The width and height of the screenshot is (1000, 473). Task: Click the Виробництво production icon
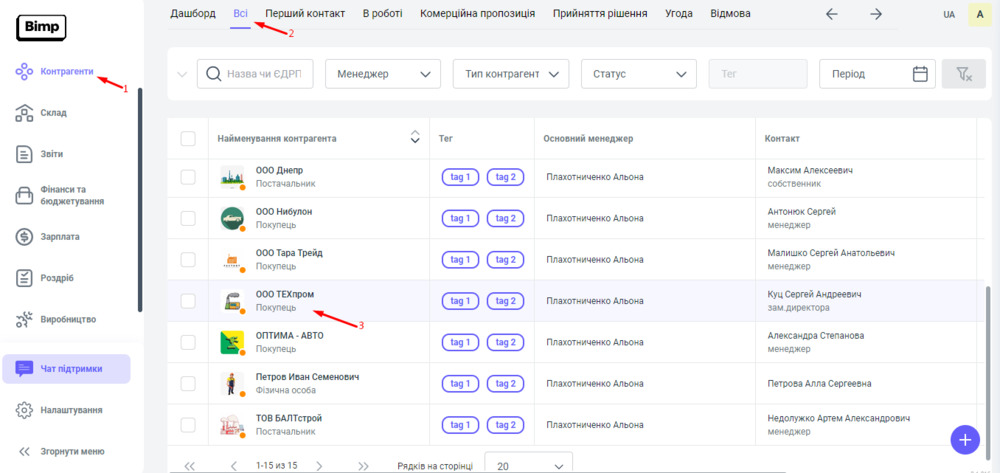(26, 320)
